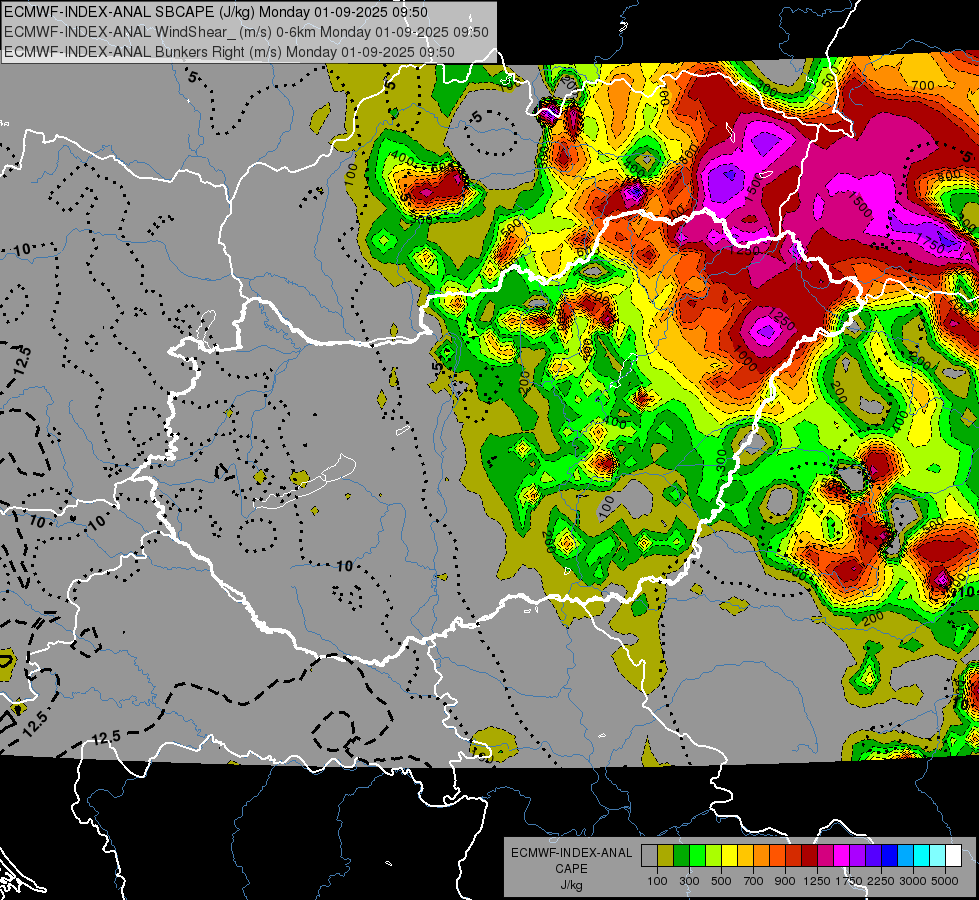This screenshot has width=979, height=900.
Task: Pick the purple swatch after the 1750 tick
Action: (857, 855)
